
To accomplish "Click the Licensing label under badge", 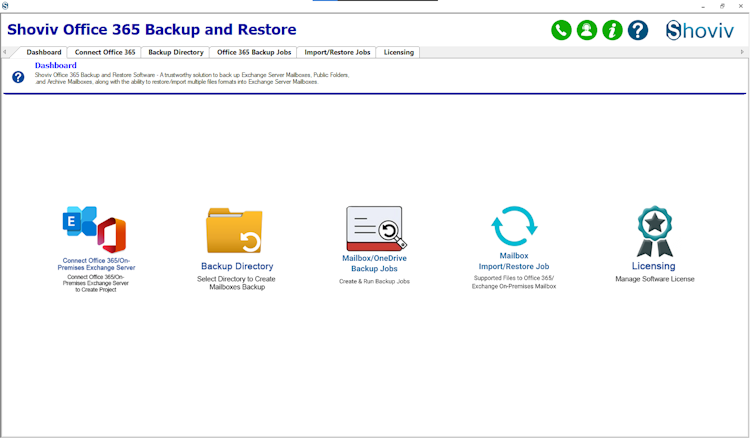I will 653,266.
